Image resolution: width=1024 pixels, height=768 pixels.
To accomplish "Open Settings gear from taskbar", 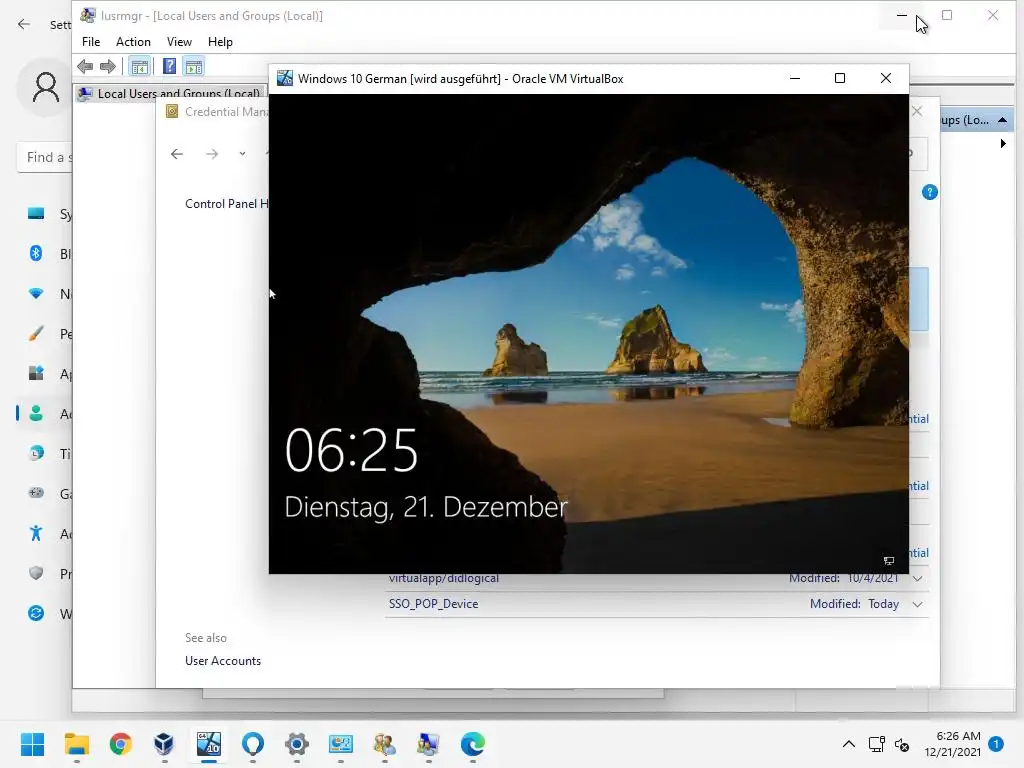I will tap(296, 744).
